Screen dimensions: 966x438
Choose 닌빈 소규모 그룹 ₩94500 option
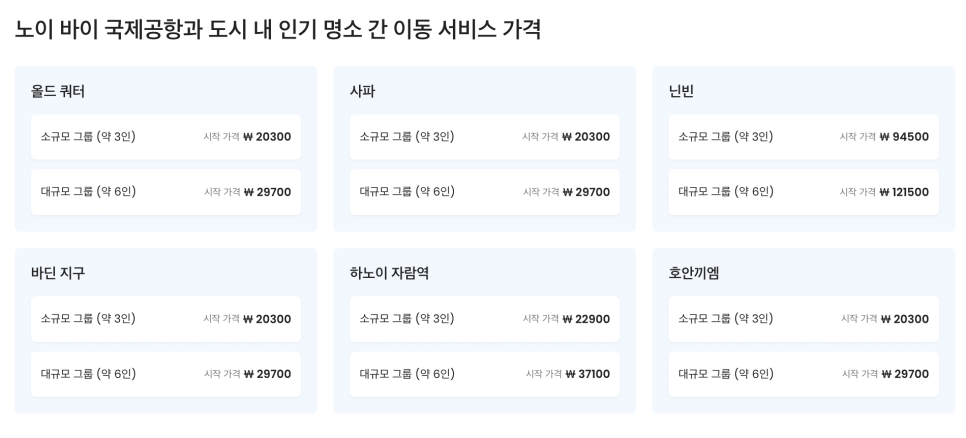tap(803, 137)
